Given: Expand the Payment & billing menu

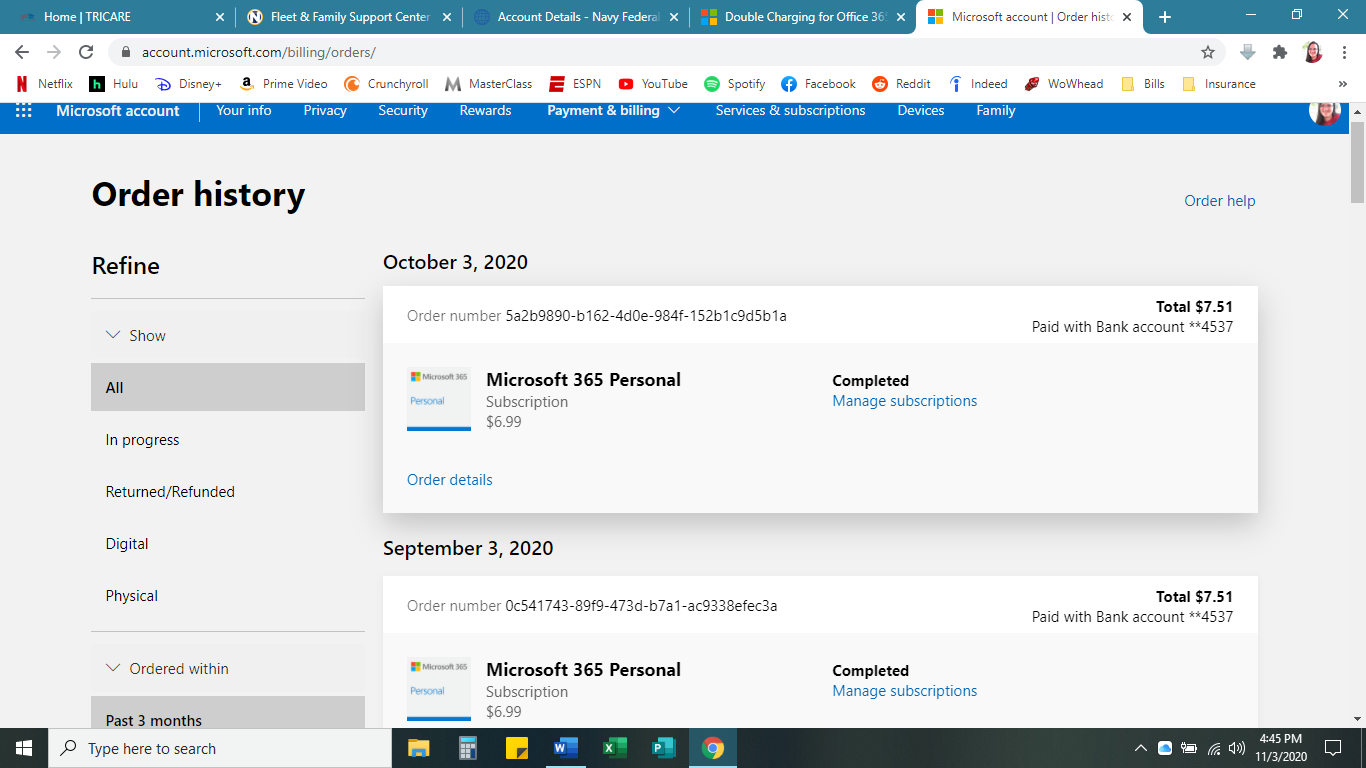Looking at the screenshot, I should click(613, 111).
